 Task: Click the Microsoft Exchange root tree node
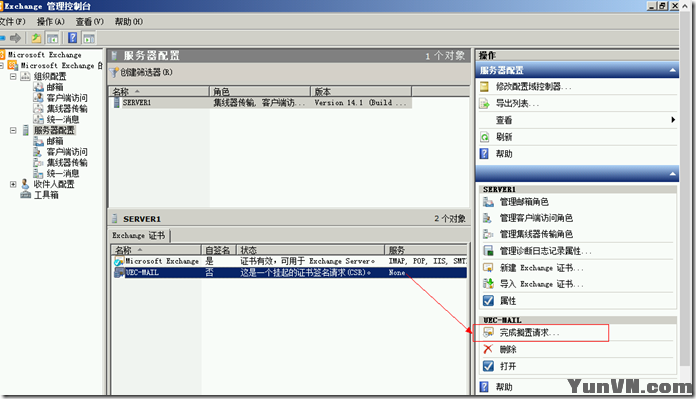point(44,55)
